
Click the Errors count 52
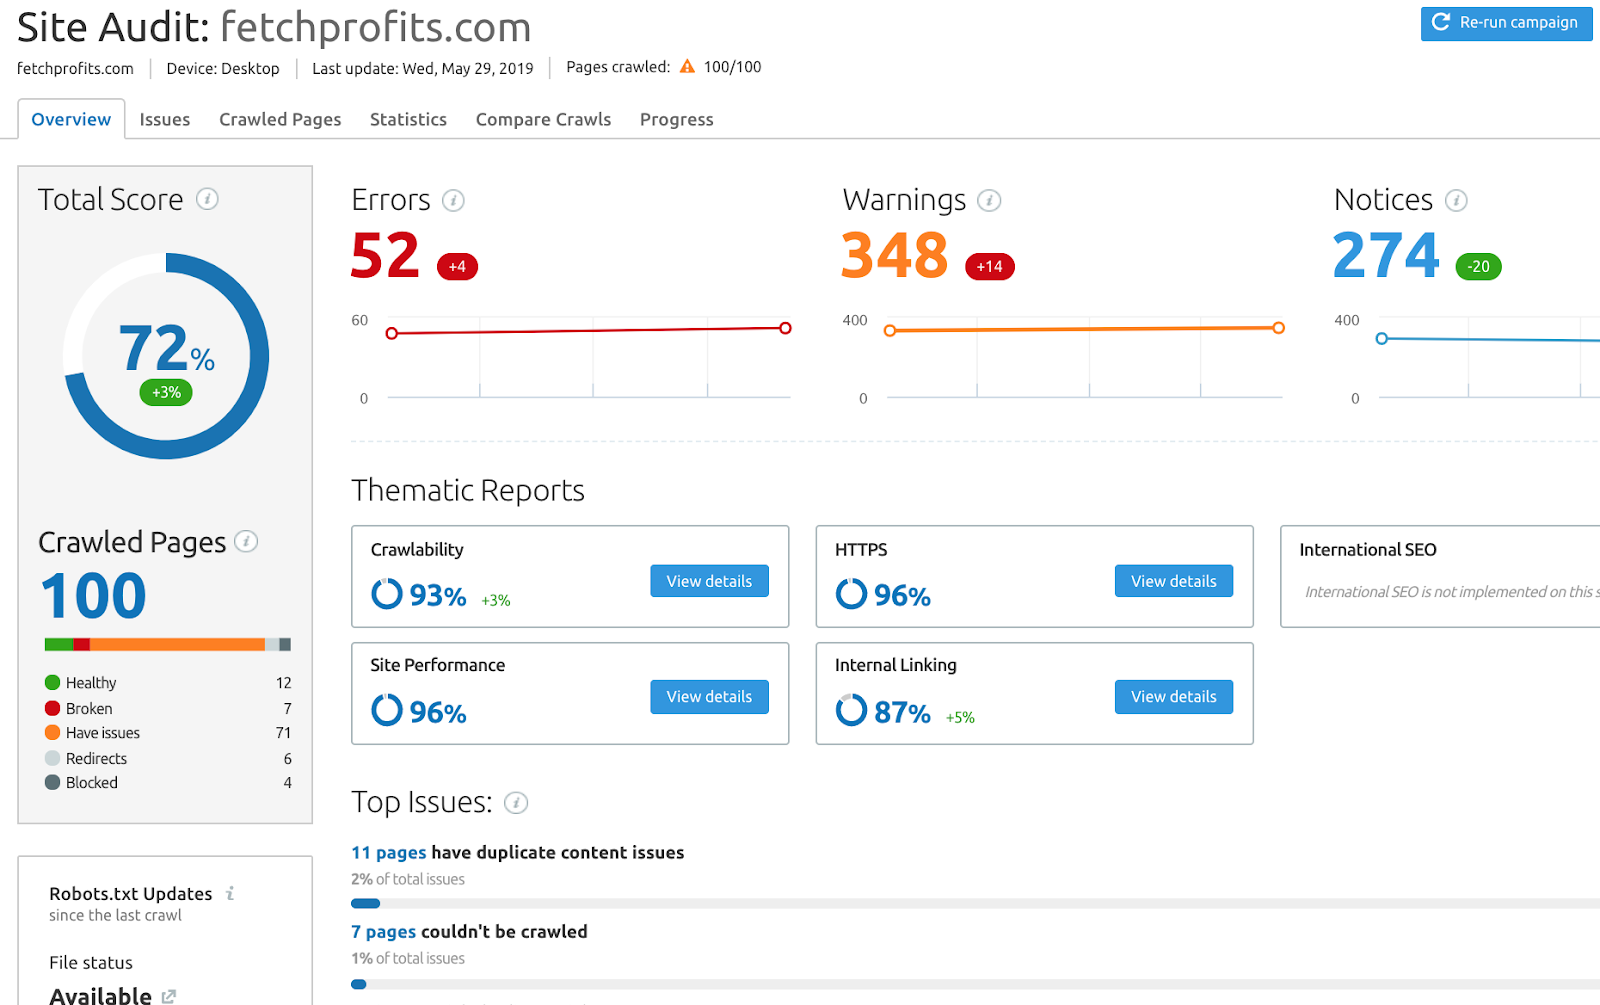[x=385, y=255]
